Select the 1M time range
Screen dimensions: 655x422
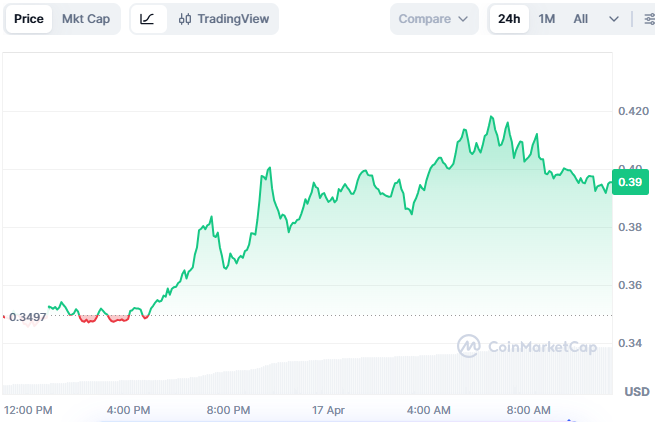pos(547,19)
